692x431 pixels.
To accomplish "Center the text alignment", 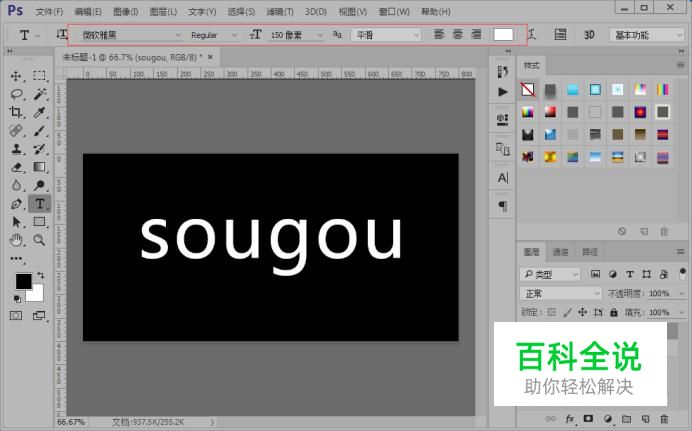I will click(458, 34).
